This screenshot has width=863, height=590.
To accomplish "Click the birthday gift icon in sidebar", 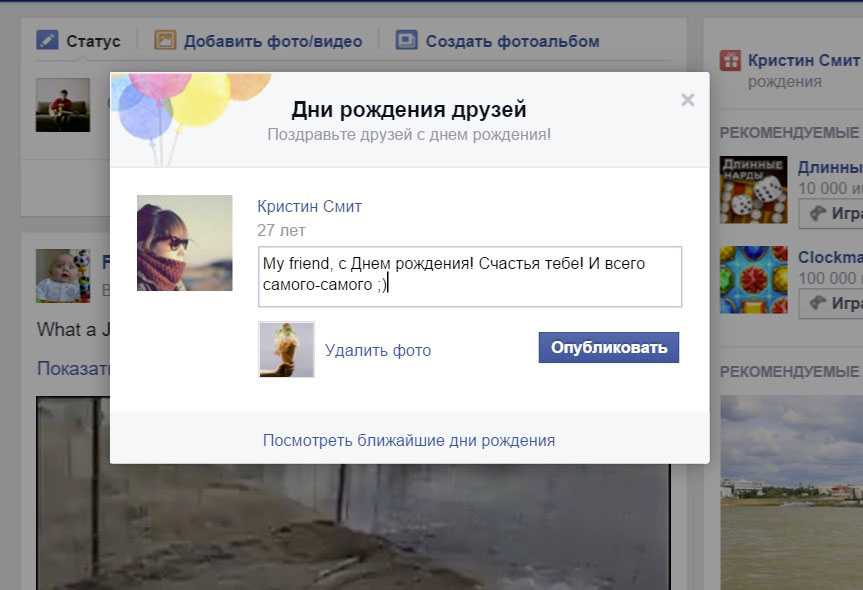I will (731, 60).
